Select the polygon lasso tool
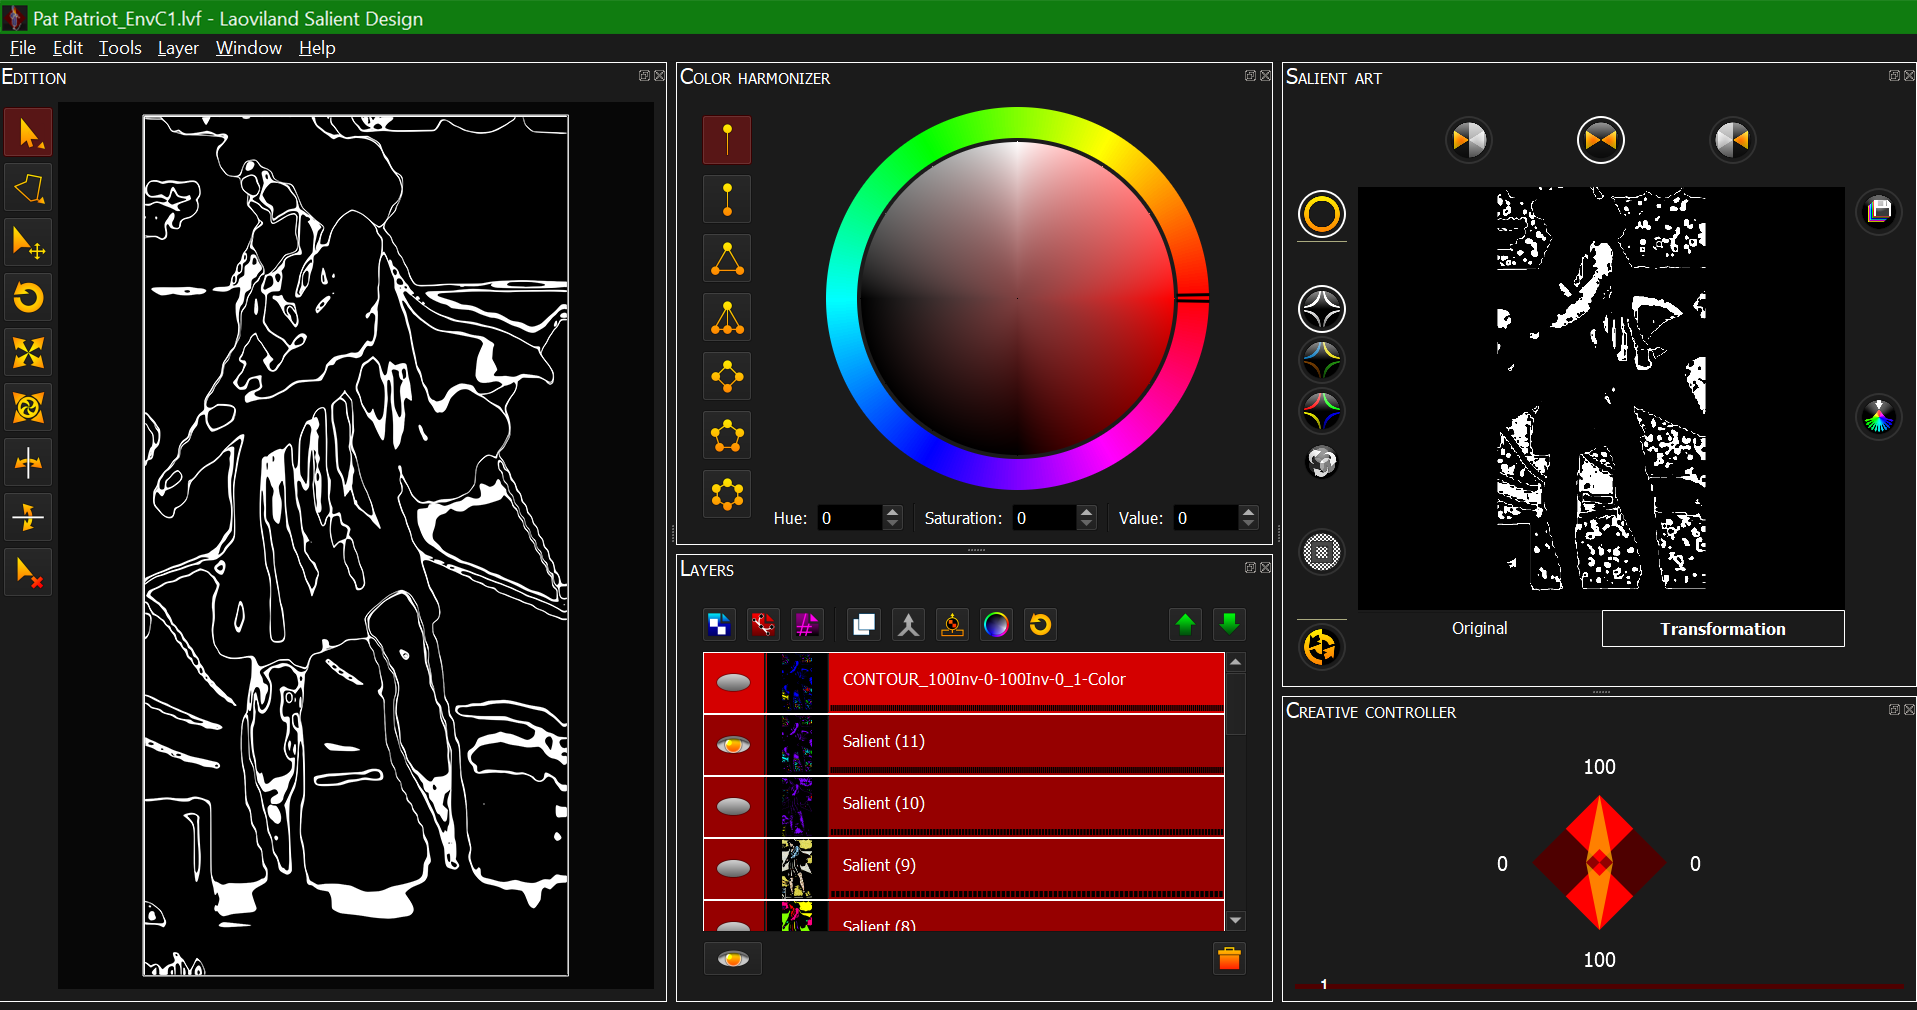Viewport: 1917px width, 1010px height. [28, 188]
